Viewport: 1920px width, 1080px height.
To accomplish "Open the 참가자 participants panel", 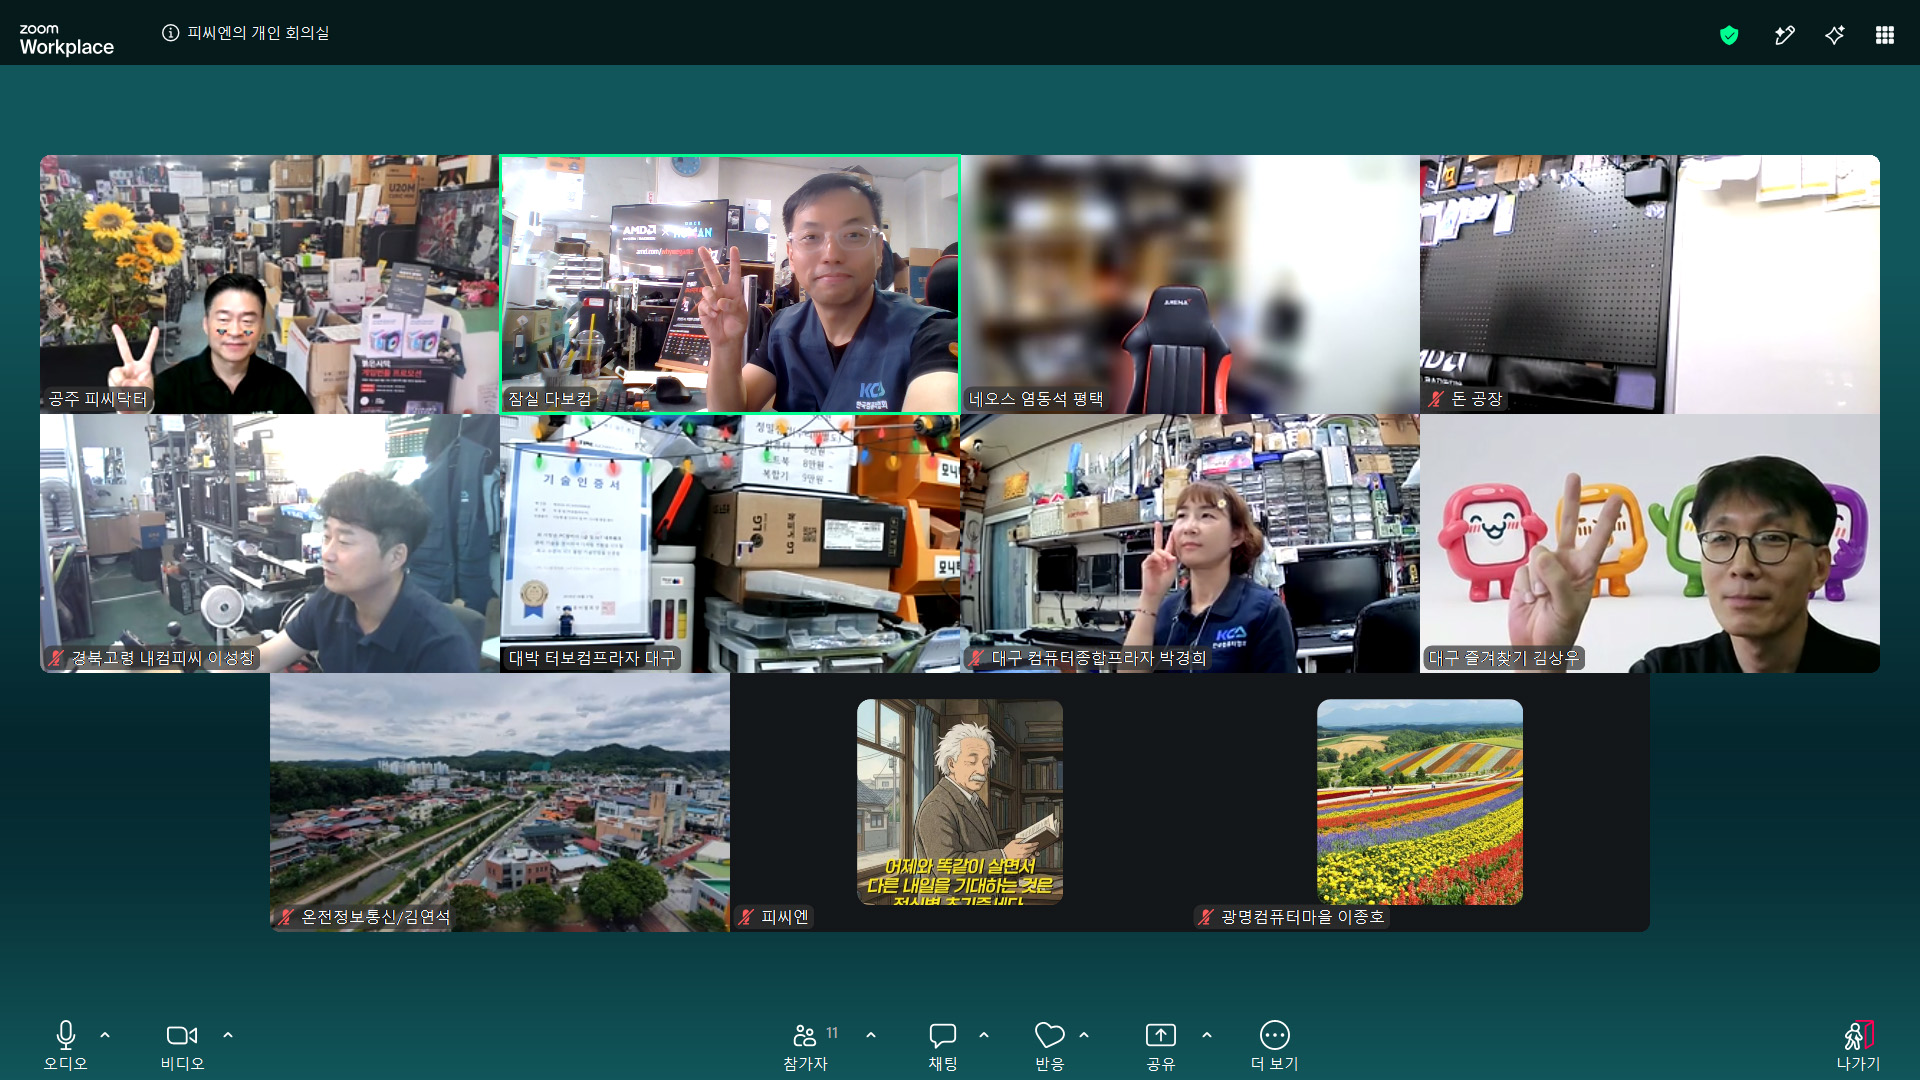I will tap(806, 1046).
